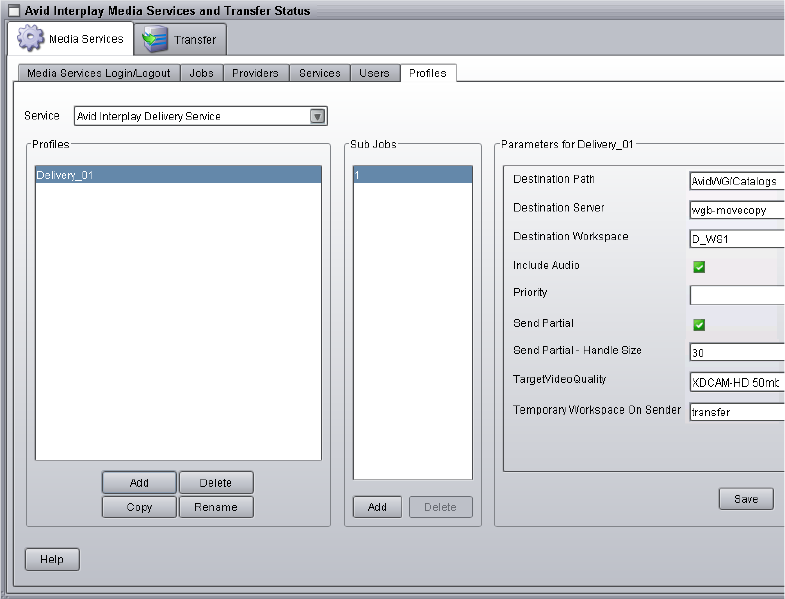Click the Handle Size field showing 30
785x599 pixels.
point(737,353)
